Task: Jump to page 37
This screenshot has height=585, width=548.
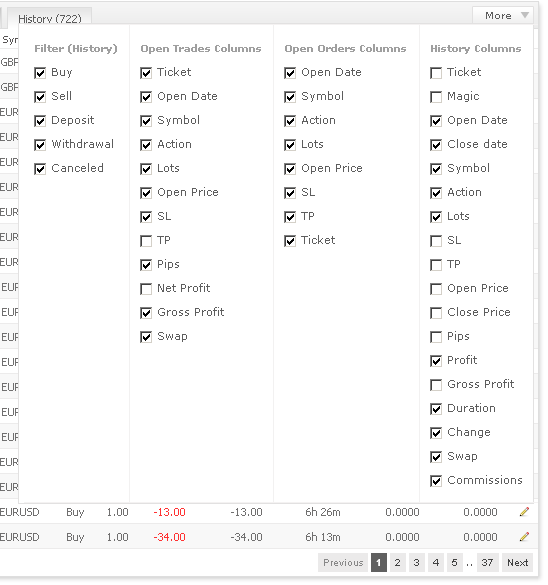Action: [487, 562]
